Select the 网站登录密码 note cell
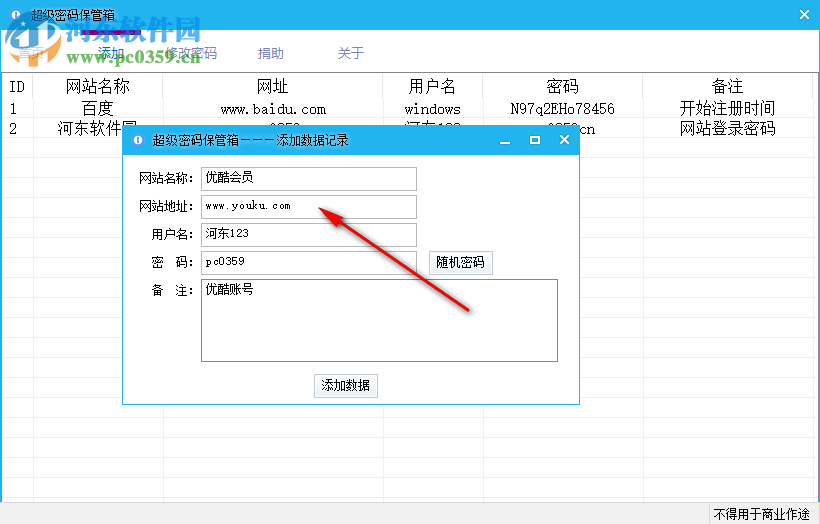Screen dimensions: 820x524 (727, 128)
